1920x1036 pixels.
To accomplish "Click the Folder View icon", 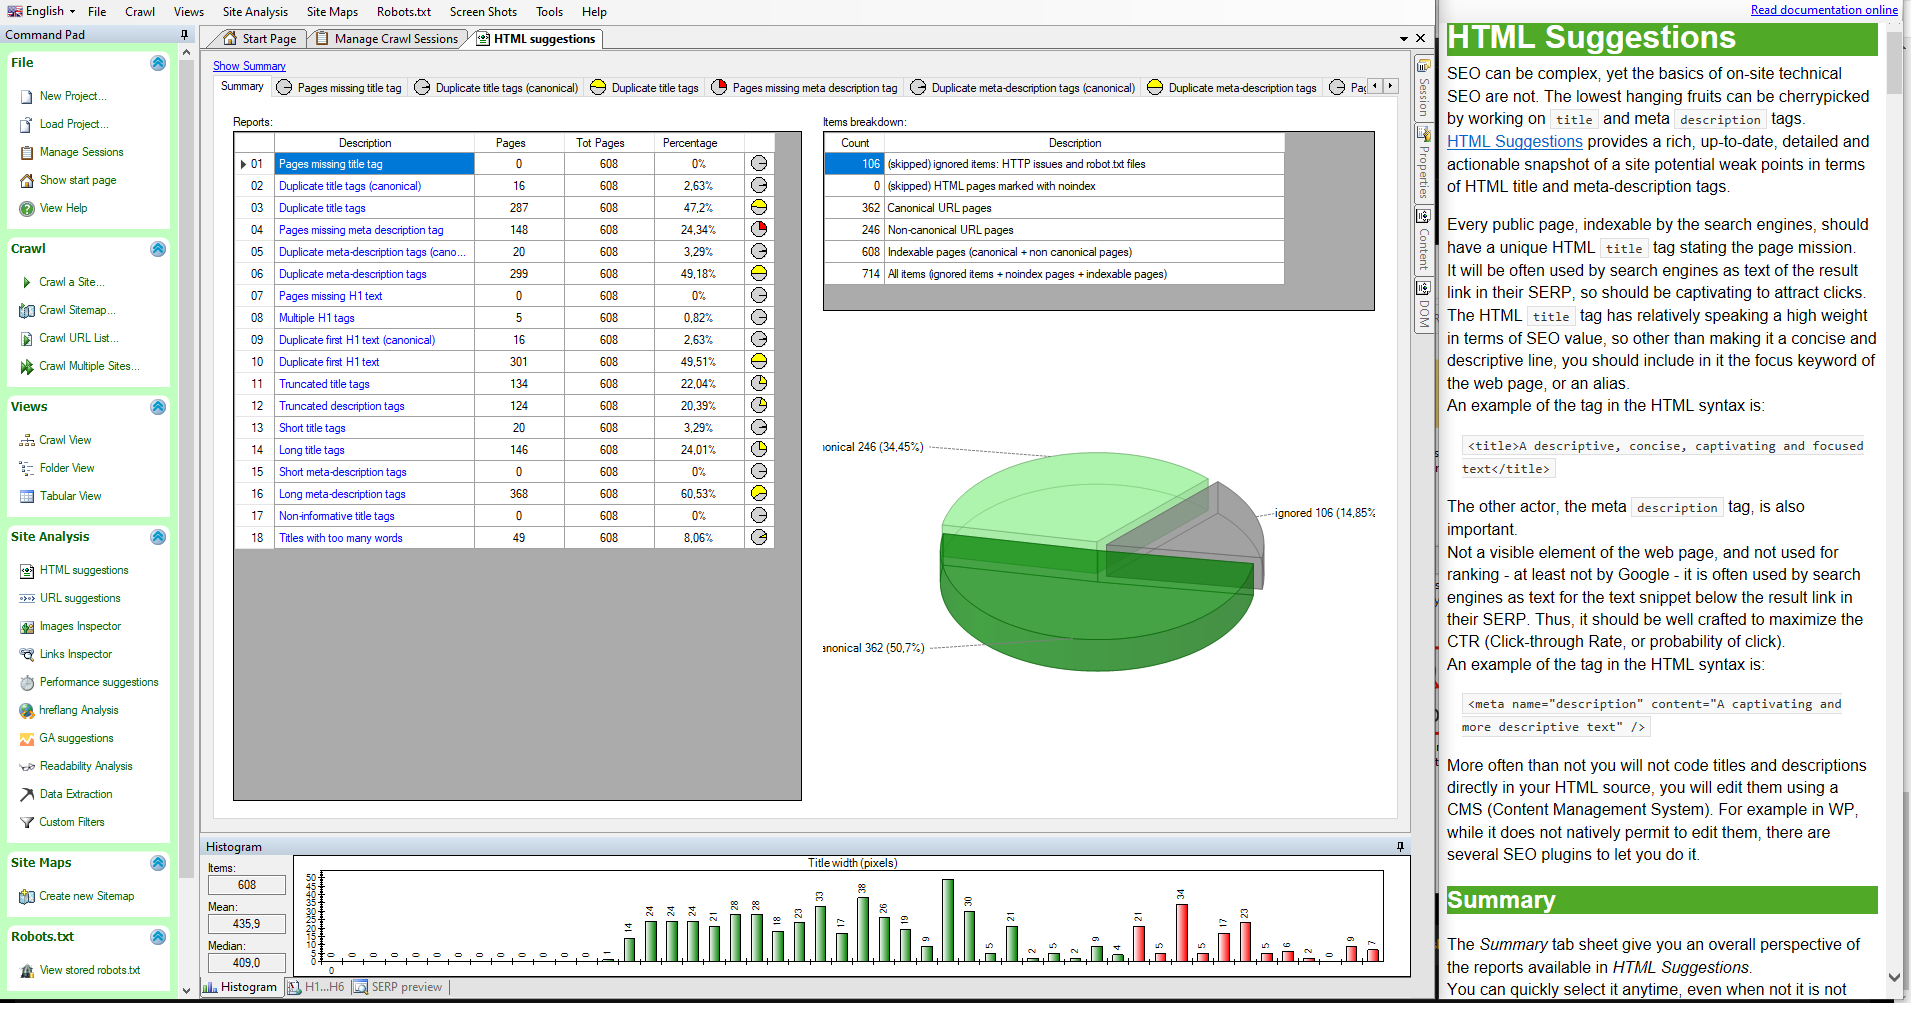I will (x=27, y=469).
